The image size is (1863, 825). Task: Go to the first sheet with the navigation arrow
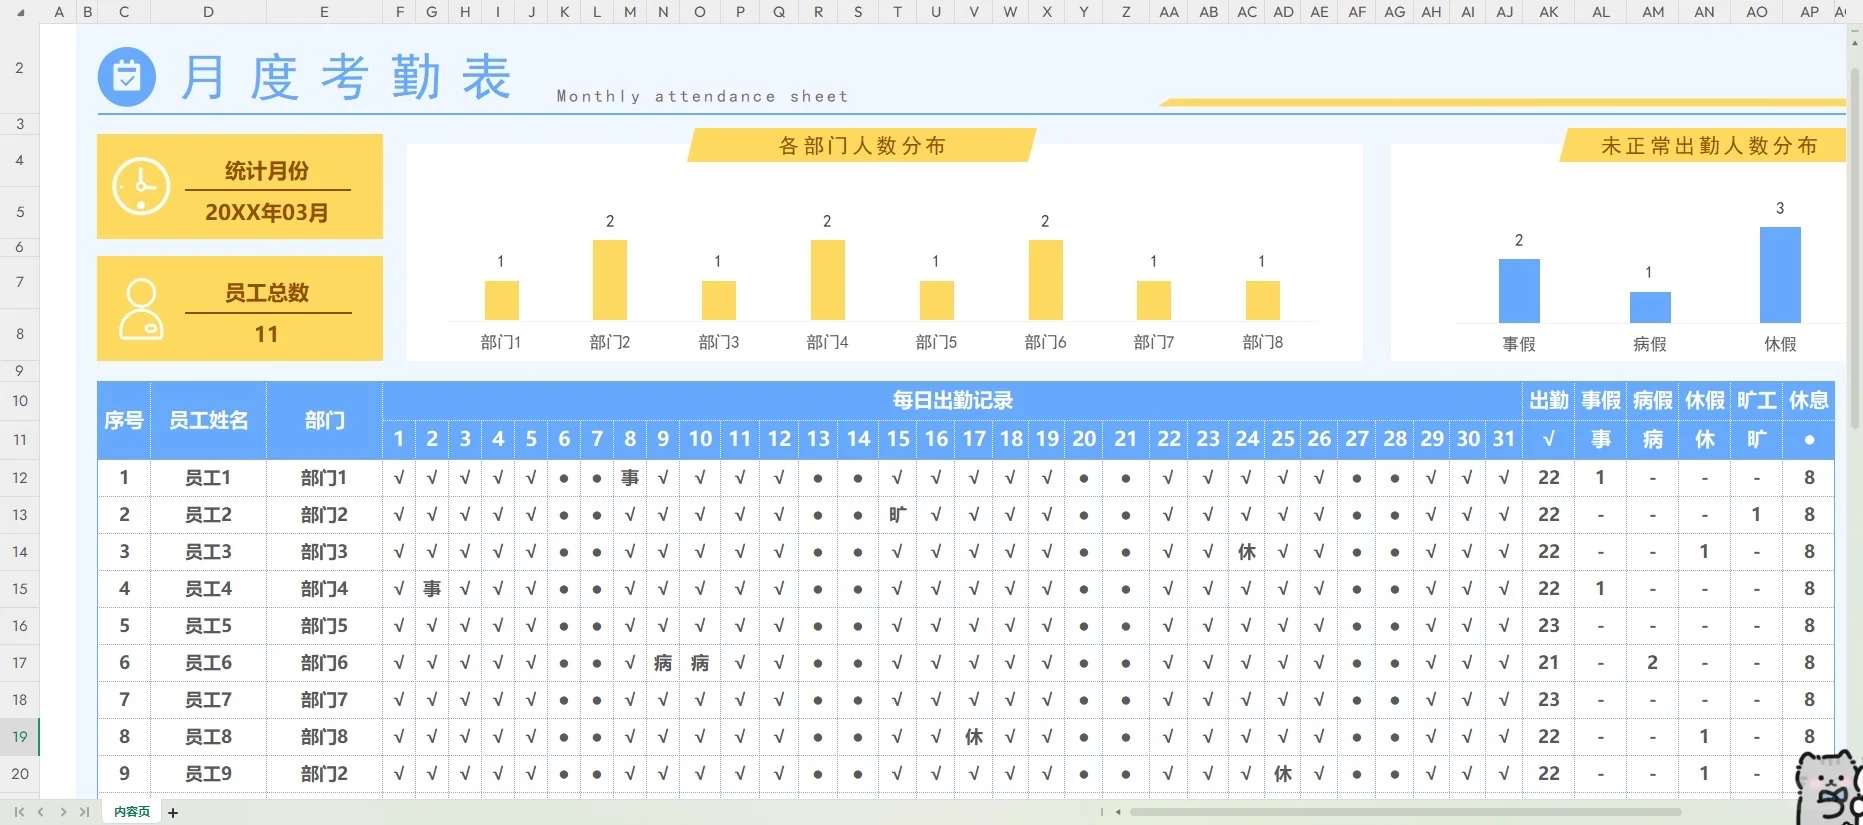pyautogui.click(x=19, y=812)
